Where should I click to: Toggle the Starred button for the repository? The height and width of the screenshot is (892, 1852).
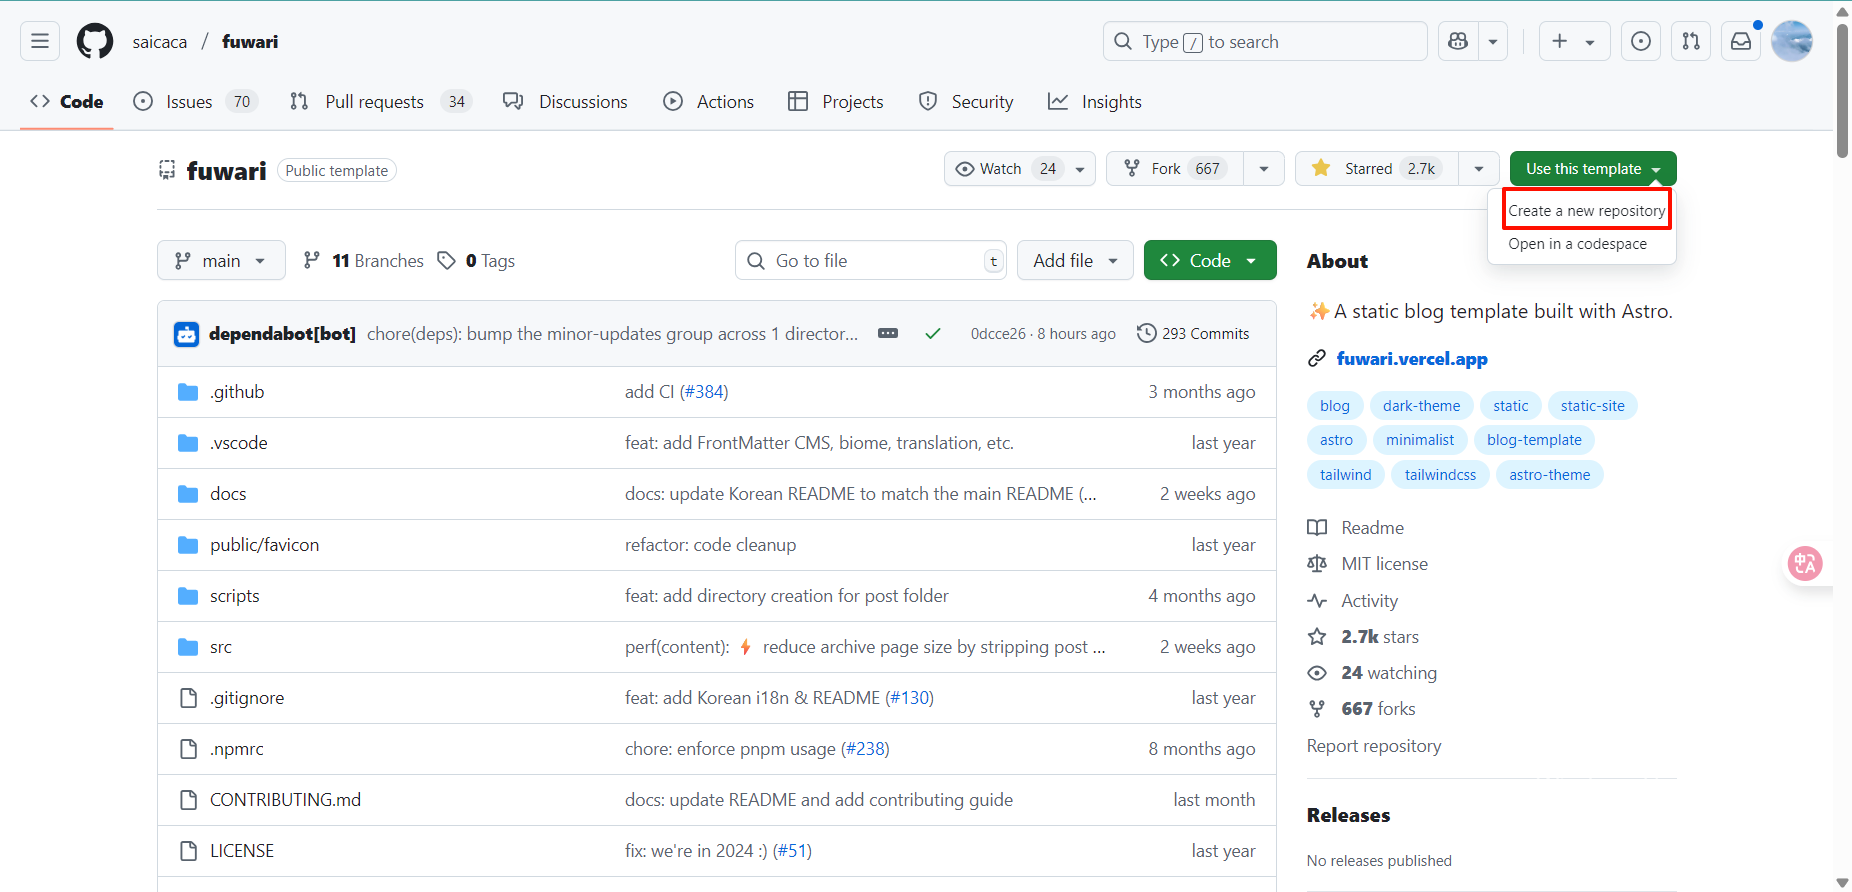click(x=1377, y=169)
